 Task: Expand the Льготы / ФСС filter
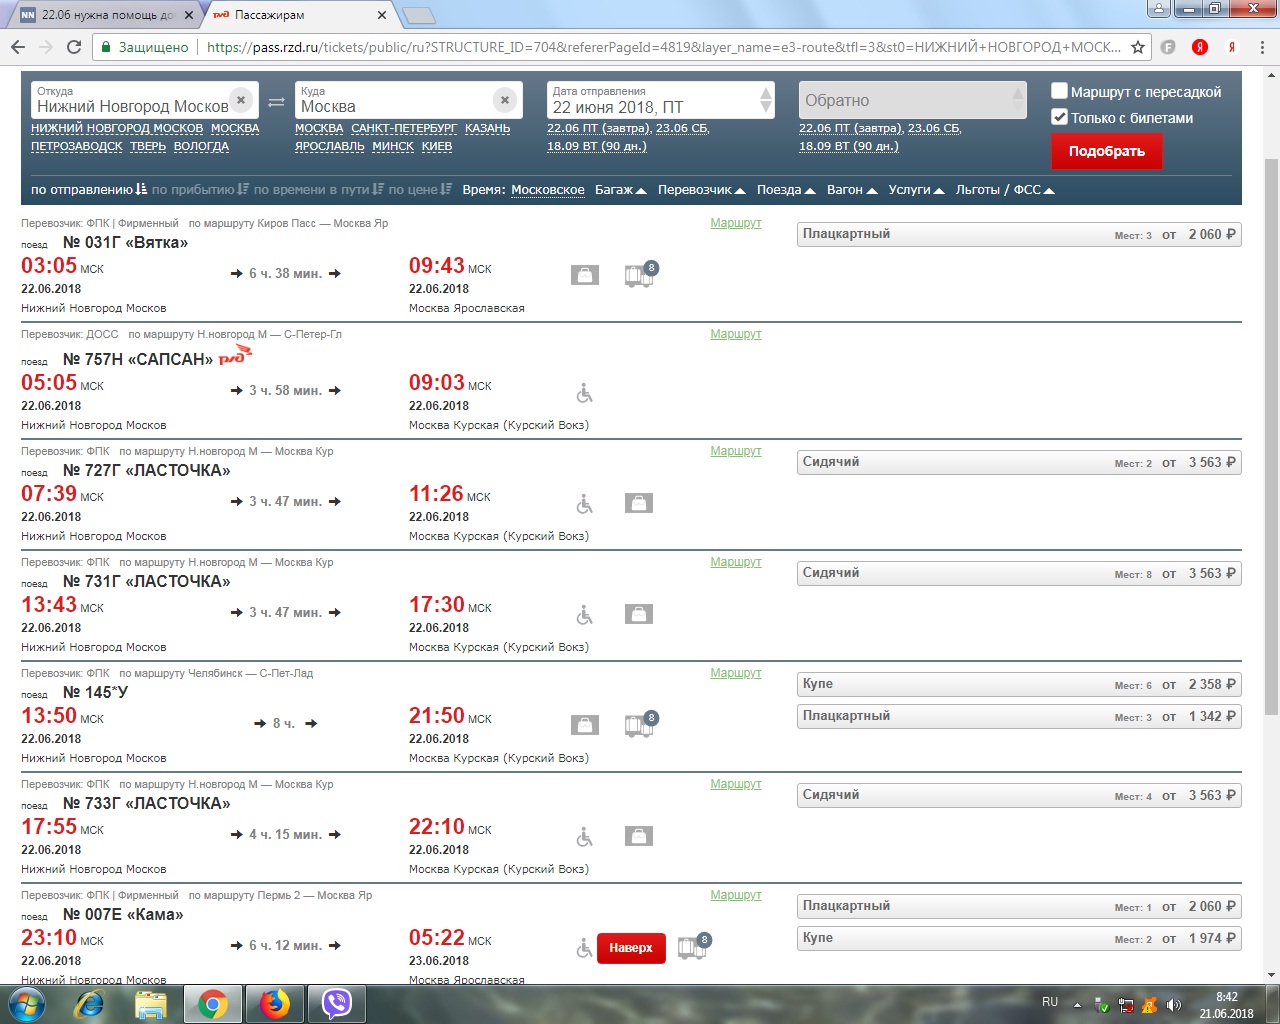(x=1005, y=190)
